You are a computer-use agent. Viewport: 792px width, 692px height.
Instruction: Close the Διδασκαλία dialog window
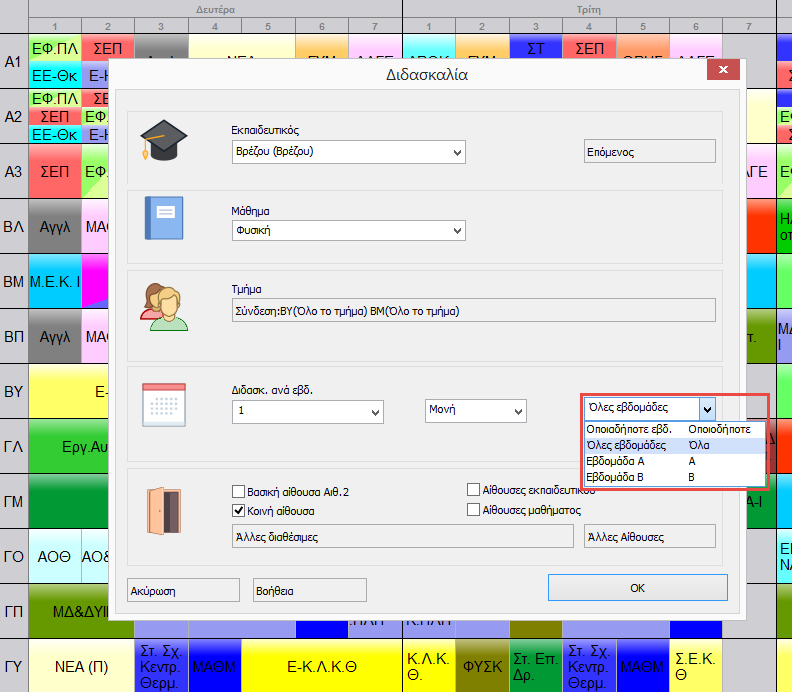click(716, 72)
